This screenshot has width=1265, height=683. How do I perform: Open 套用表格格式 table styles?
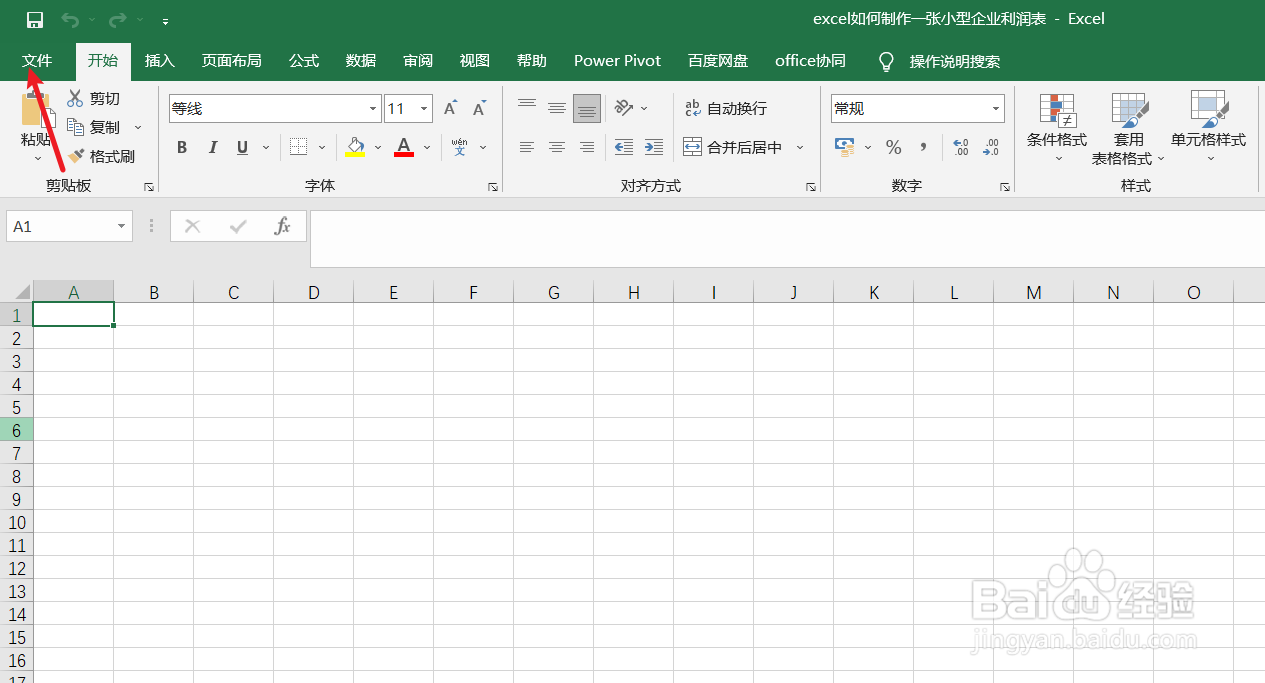point(1129,129)
